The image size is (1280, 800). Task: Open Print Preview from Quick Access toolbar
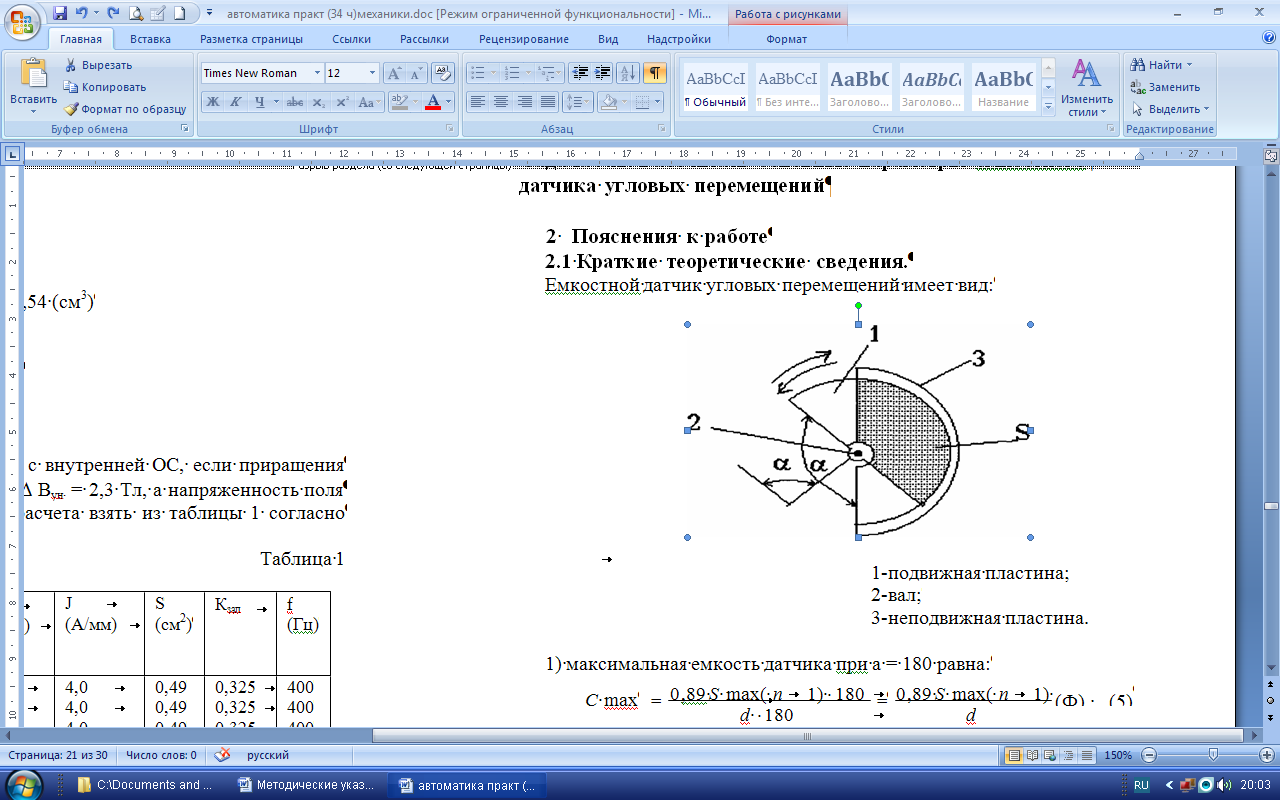coord(136,13)
